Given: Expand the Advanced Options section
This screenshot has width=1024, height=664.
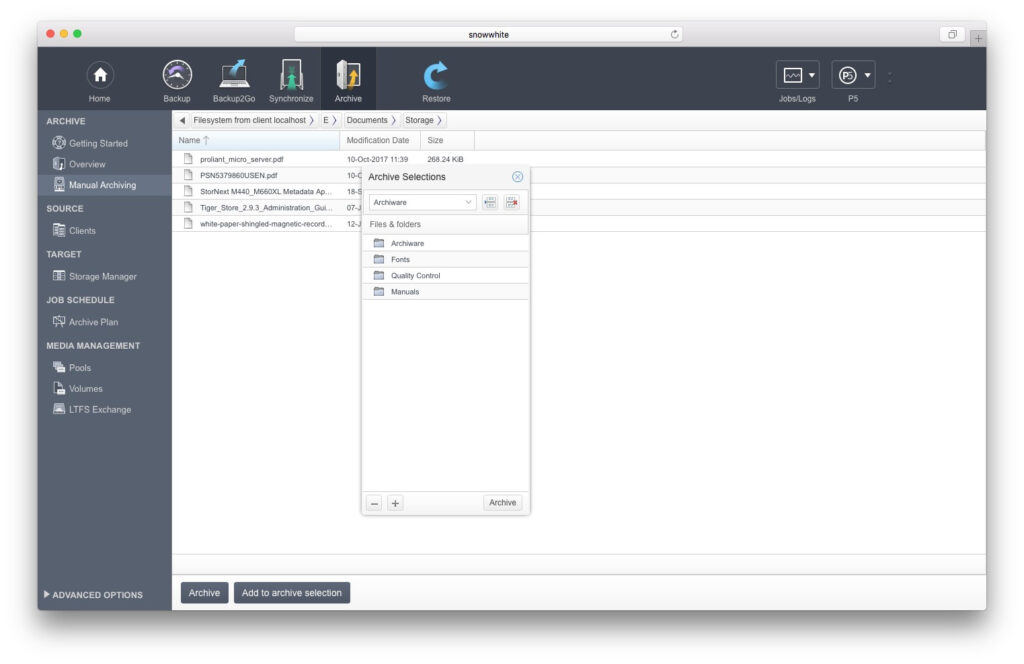Looking at the screenshot, I should tap(94, 595).
